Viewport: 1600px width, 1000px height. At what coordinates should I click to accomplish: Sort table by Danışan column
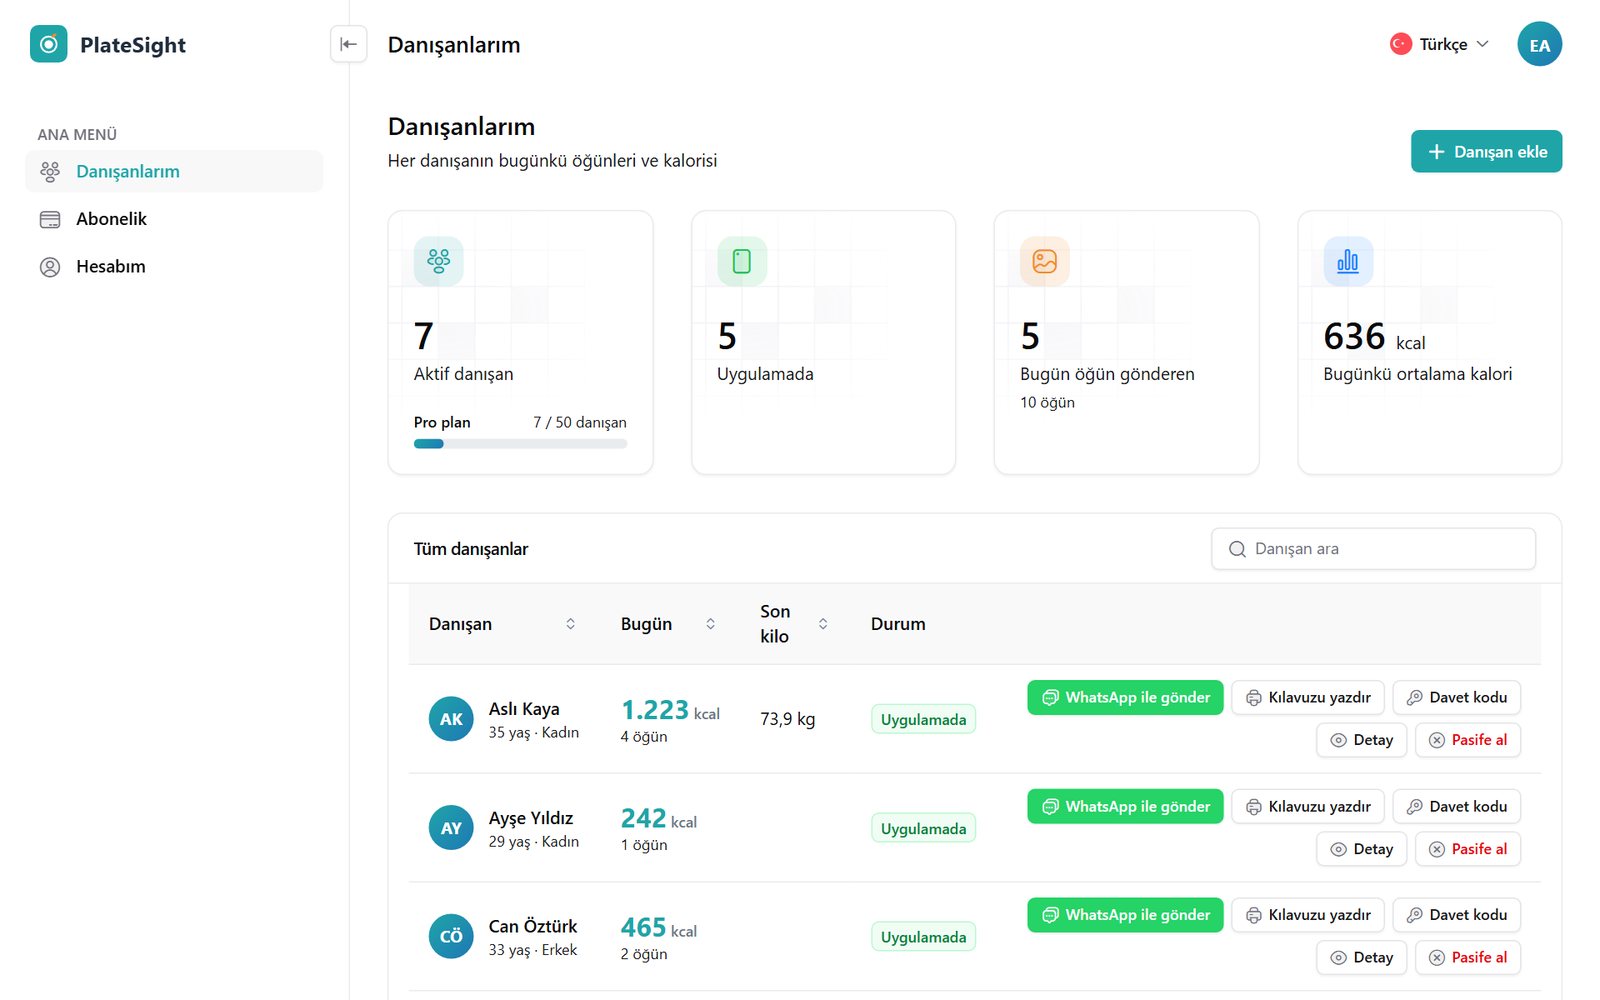coord(570,624)
